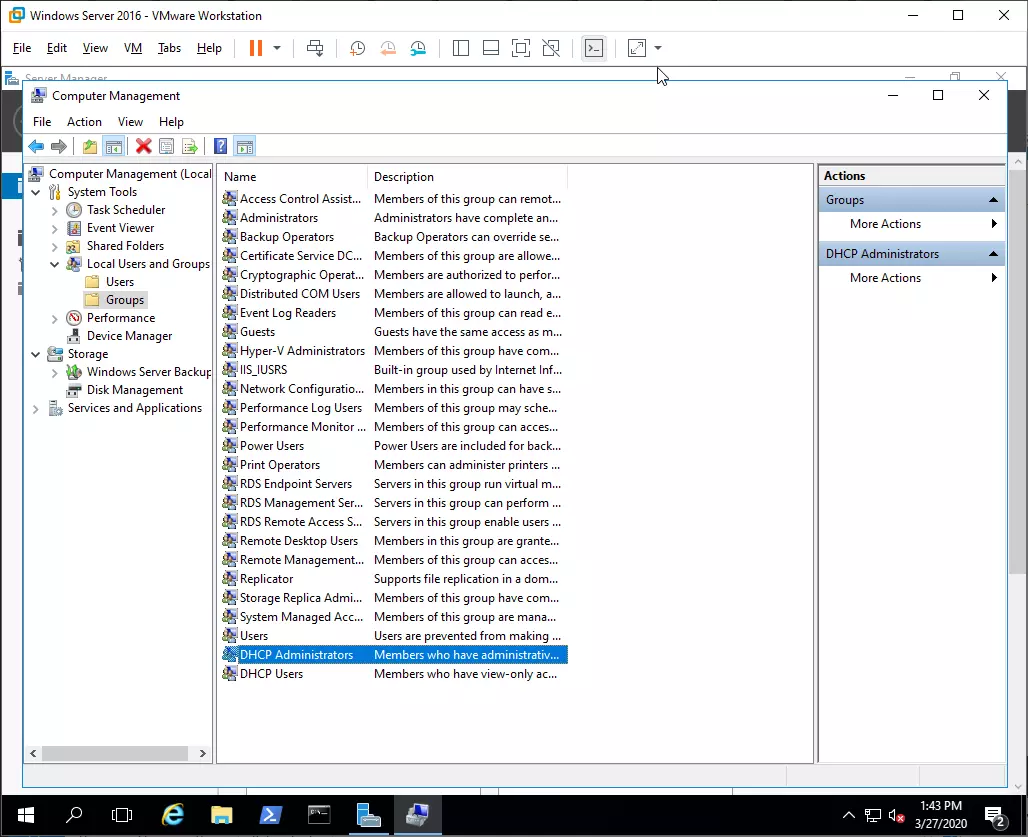Click VMware pause virtual machine icon
Viewport: 1028px width, 837px height.
[x=256, y=48]
